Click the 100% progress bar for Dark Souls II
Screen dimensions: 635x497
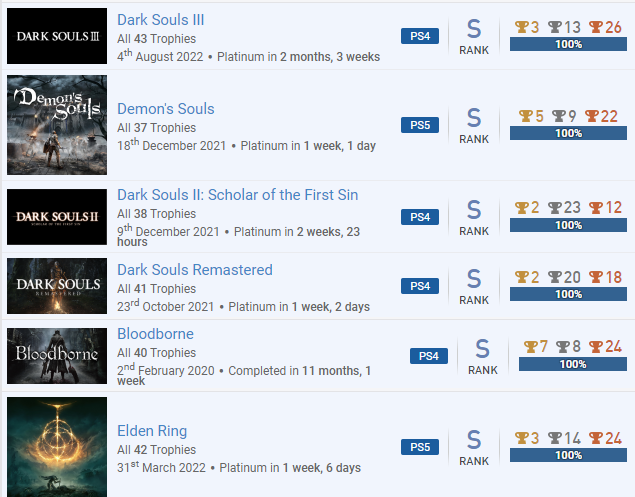click(569, 225)
